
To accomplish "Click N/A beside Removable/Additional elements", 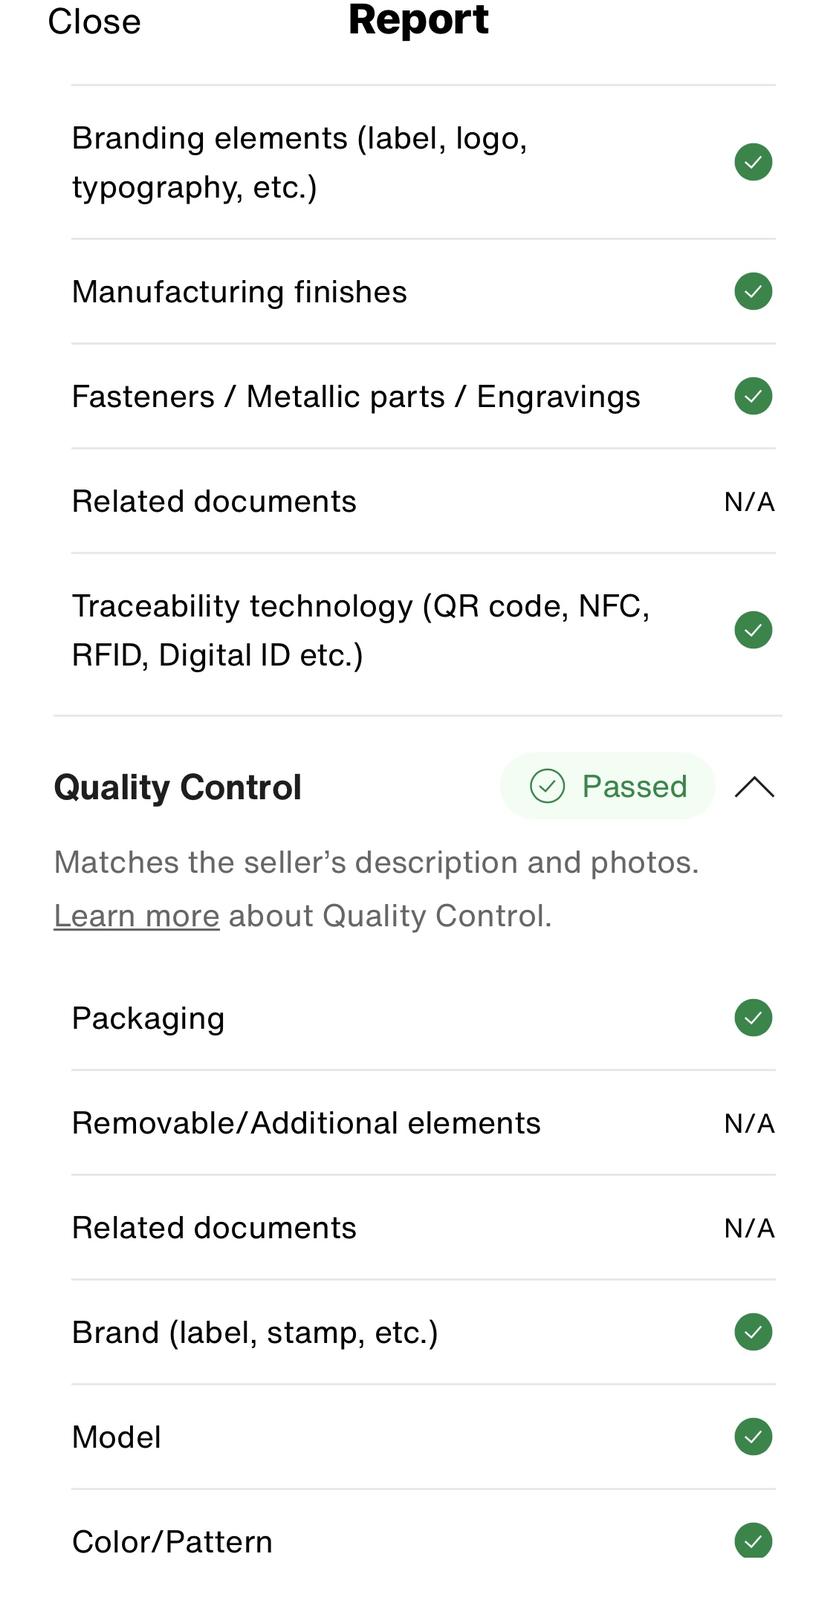I will (749, 1123).
